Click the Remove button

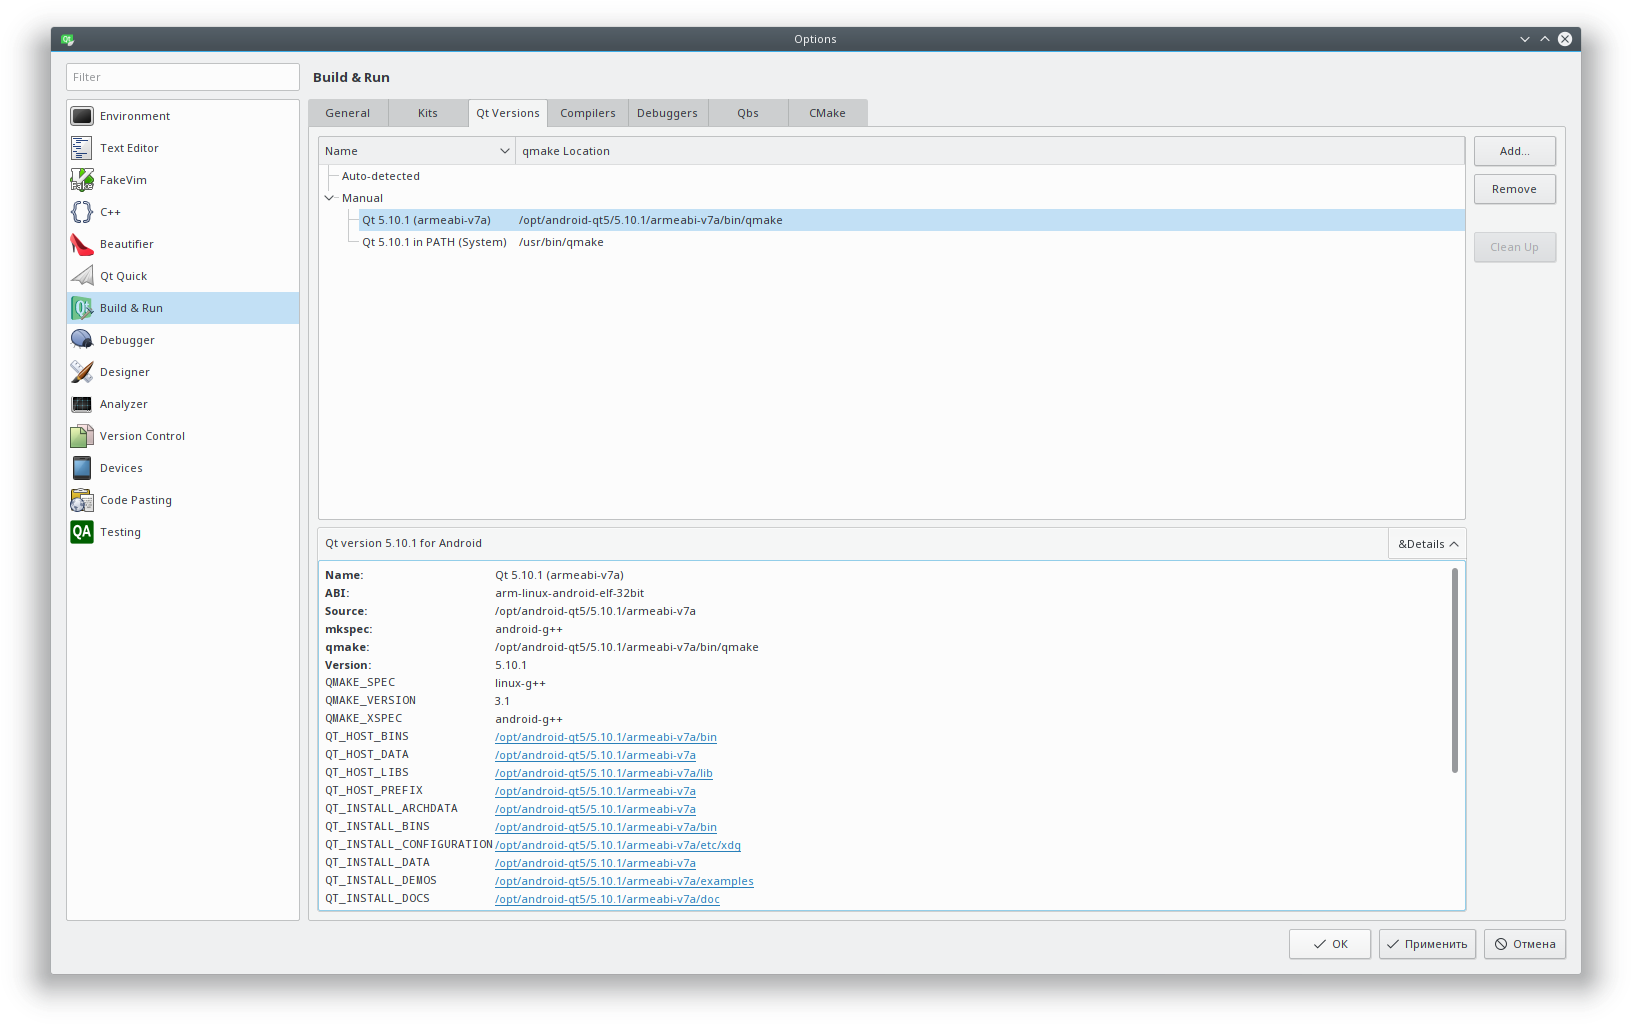(1514, 189)
